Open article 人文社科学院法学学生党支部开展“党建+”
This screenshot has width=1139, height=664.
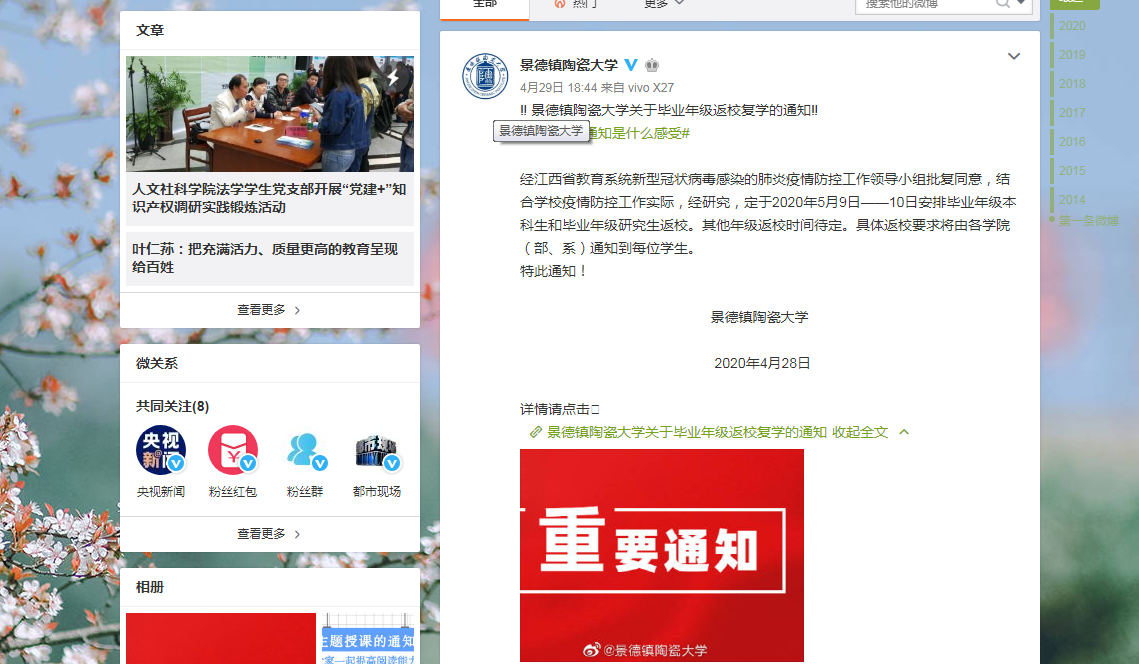[269, 198]
